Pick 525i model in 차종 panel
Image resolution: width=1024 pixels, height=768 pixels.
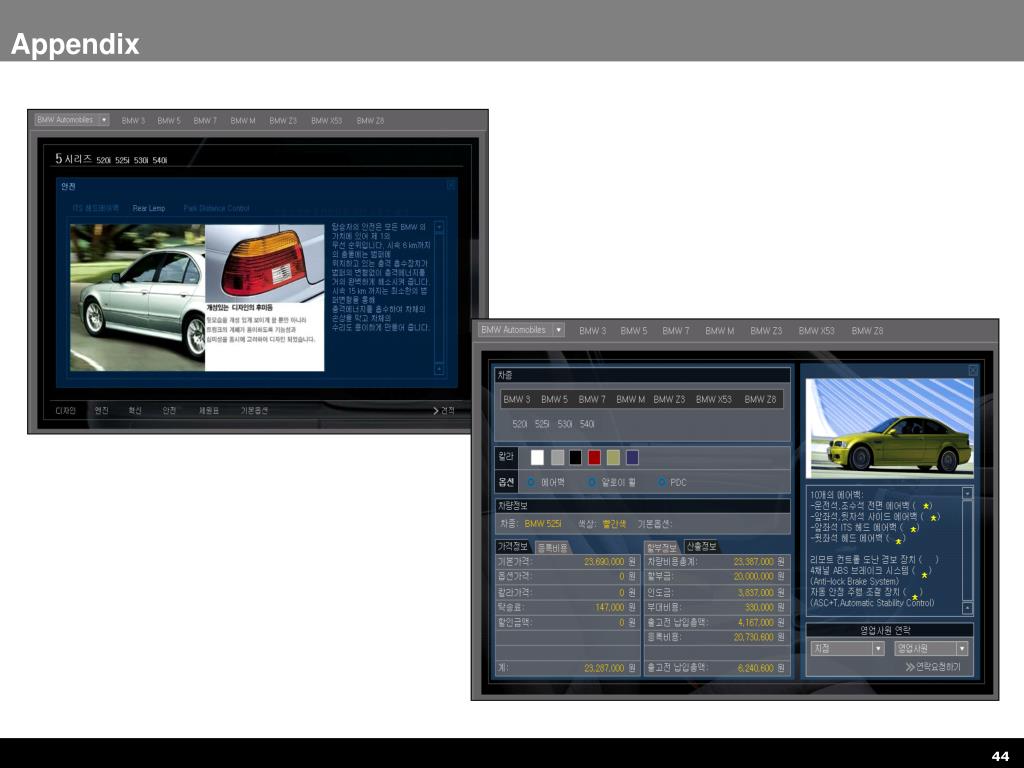click(x=542, y=424)
